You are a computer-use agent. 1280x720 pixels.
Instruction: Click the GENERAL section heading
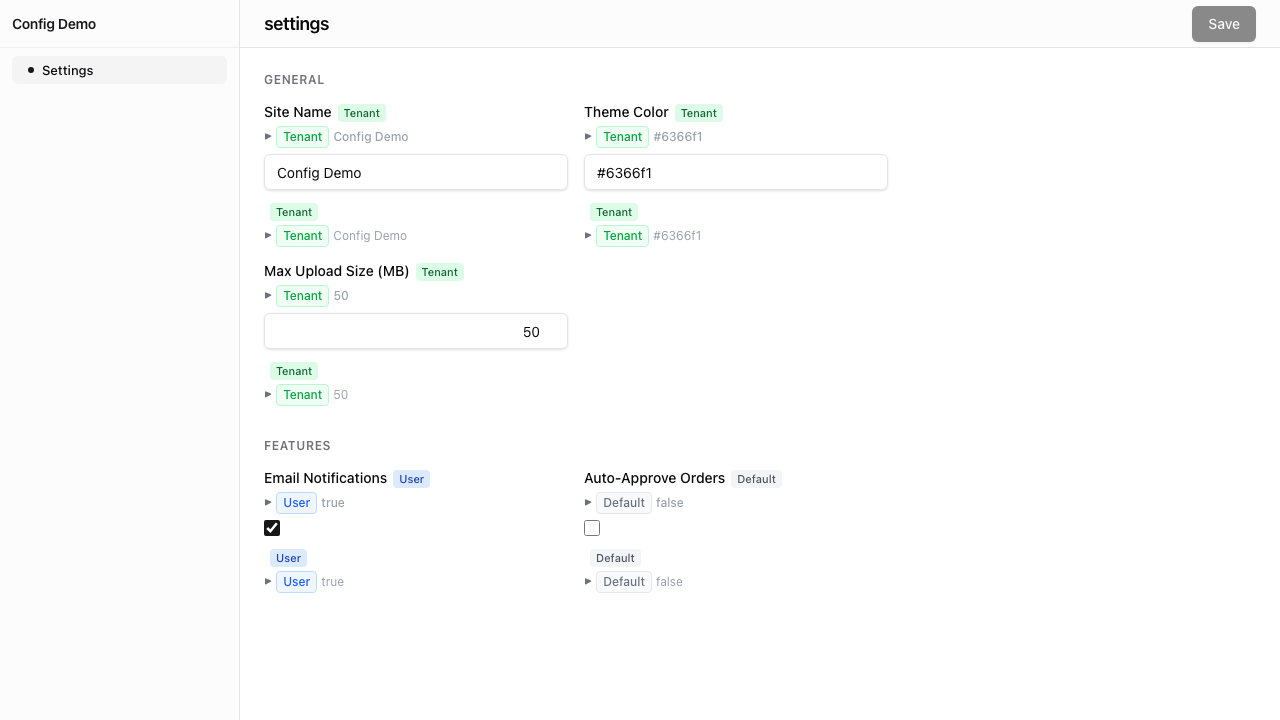294,80
